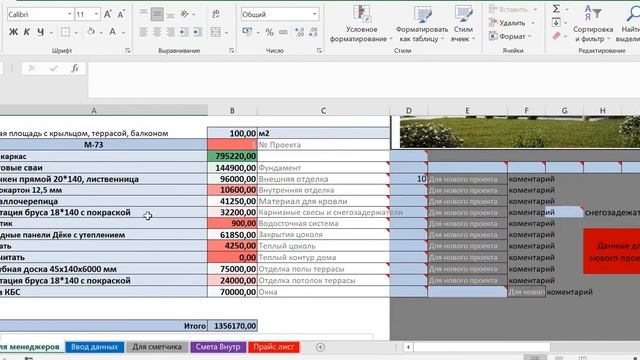
Task: Click merge and center cells icon
Action: point(216,32)
